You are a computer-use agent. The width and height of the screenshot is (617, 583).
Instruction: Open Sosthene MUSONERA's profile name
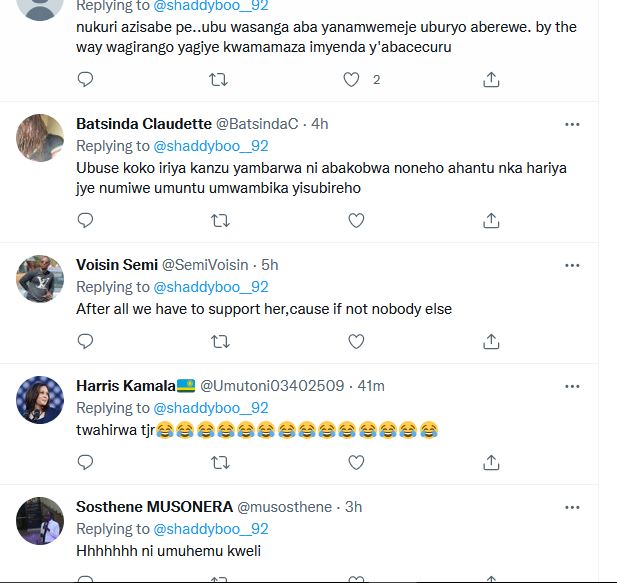[155, 507]
